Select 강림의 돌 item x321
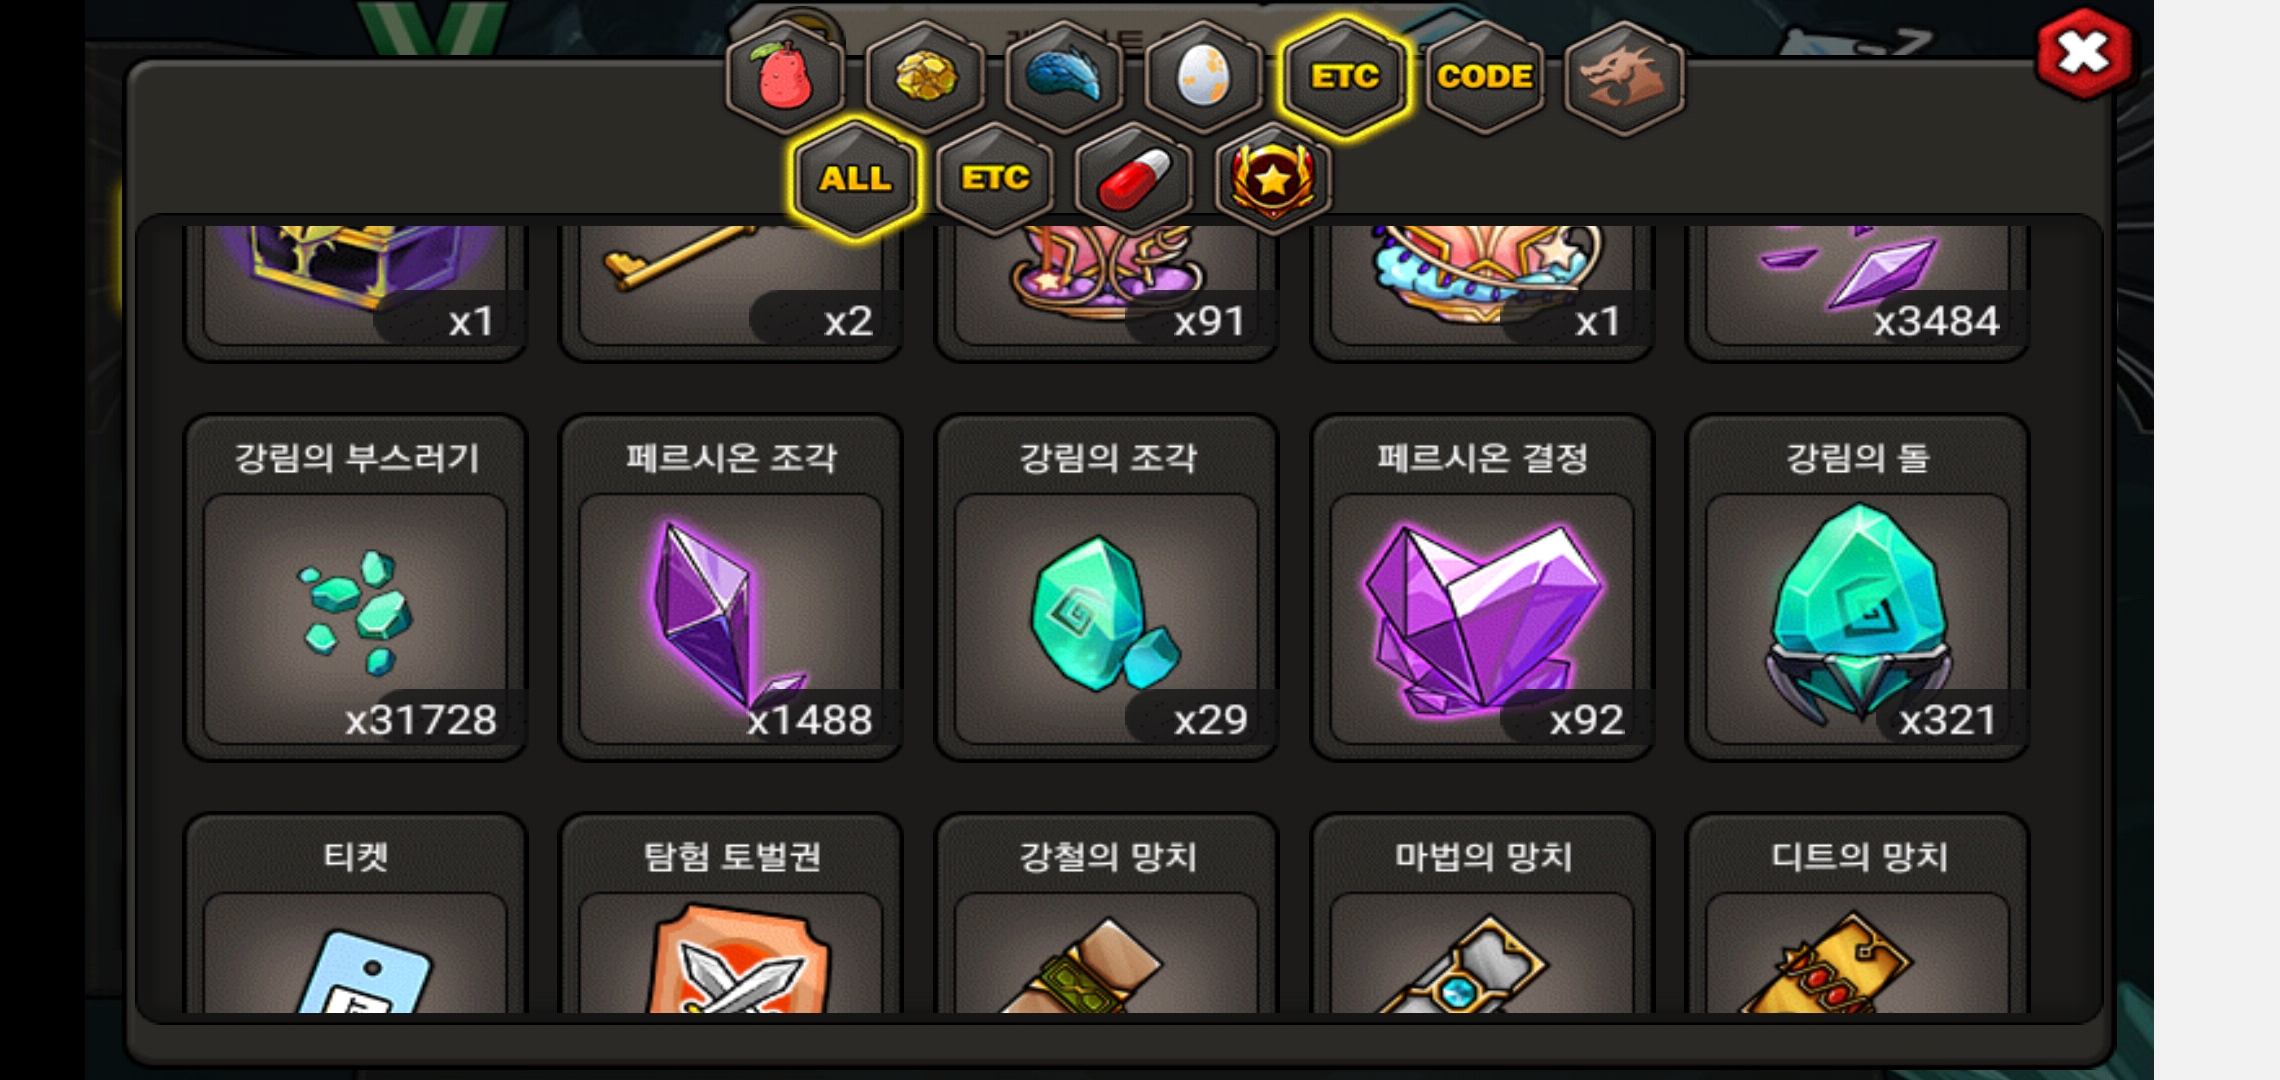Viewport: 2280px width, 1080px height. (1858, 588)
